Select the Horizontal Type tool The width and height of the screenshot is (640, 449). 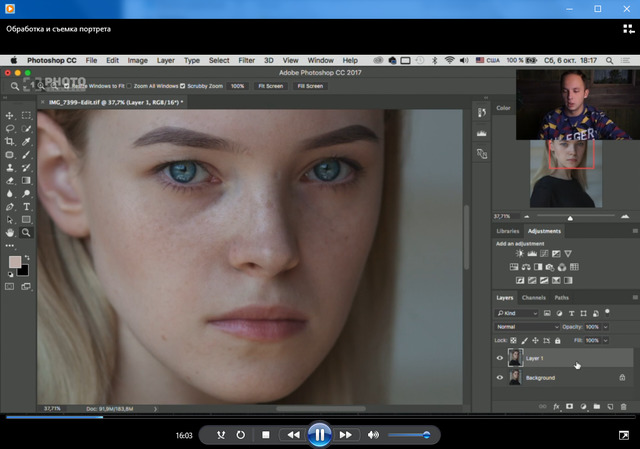click(x=26, y=206)
